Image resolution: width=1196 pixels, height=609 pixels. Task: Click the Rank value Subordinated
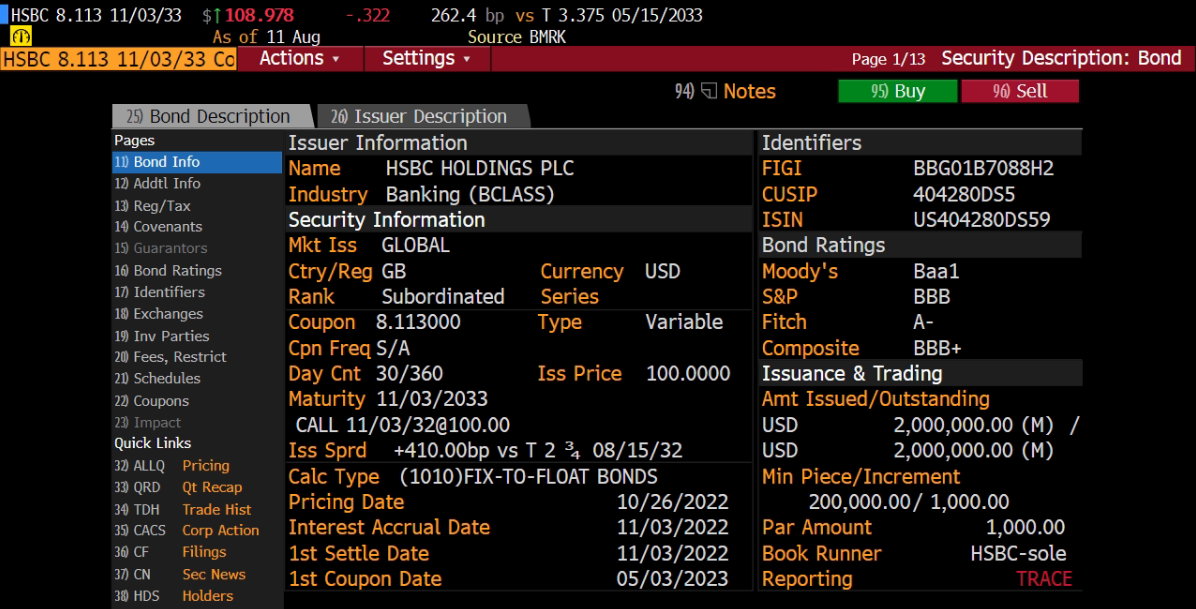tap(443, 297)
